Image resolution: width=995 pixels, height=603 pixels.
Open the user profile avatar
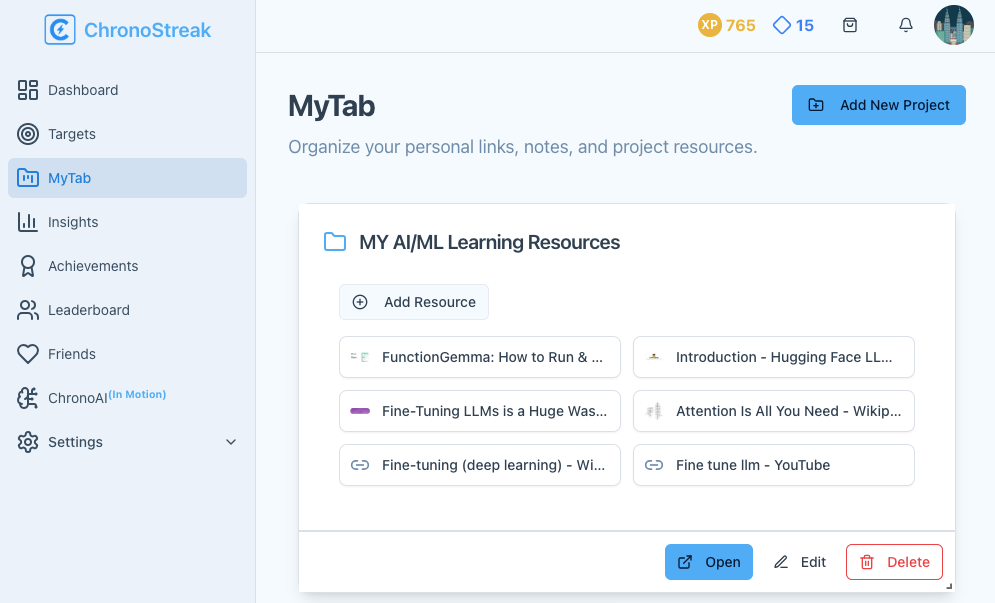[x=953, y=26]
